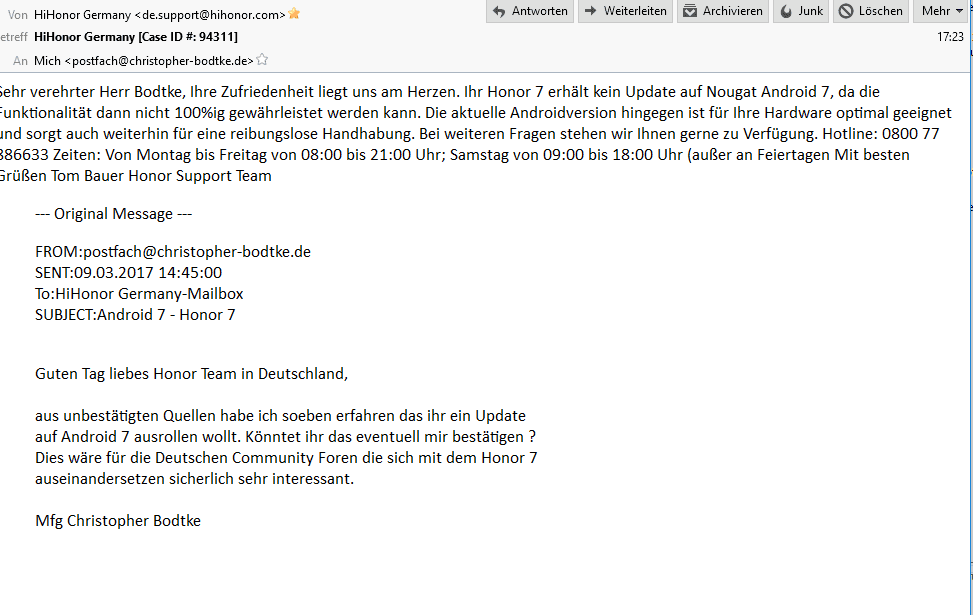
Task: Click the 'Von' sender label
Action: tap(18, 14)
